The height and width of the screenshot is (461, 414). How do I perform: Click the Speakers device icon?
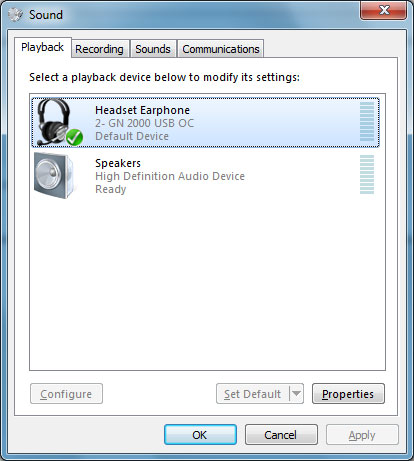pos(54,175)
